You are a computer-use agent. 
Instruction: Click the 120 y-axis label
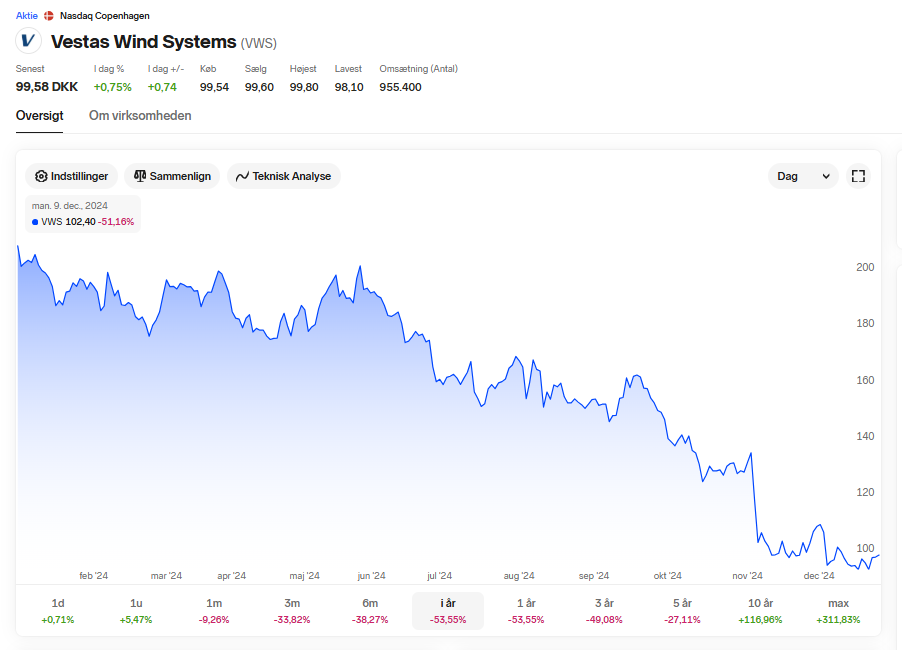[865, 492]
